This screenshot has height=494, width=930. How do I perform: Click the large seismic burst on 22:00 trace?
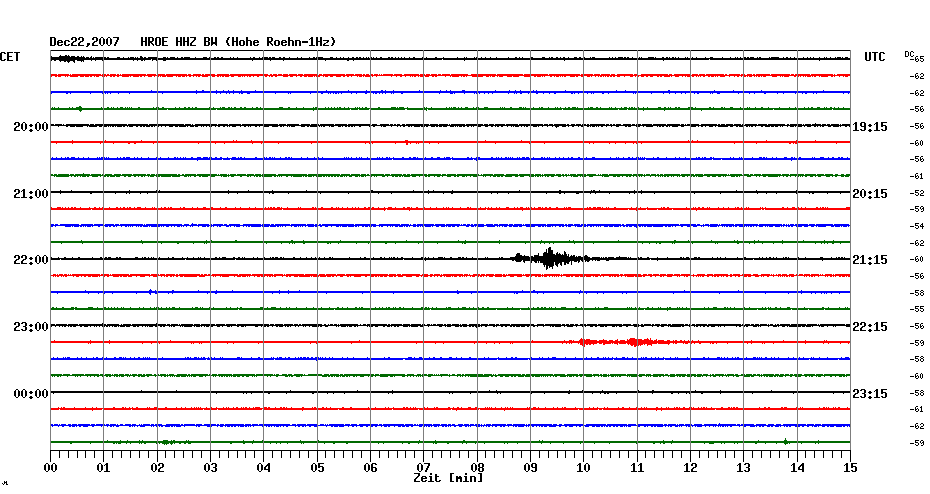coord(550,259)
